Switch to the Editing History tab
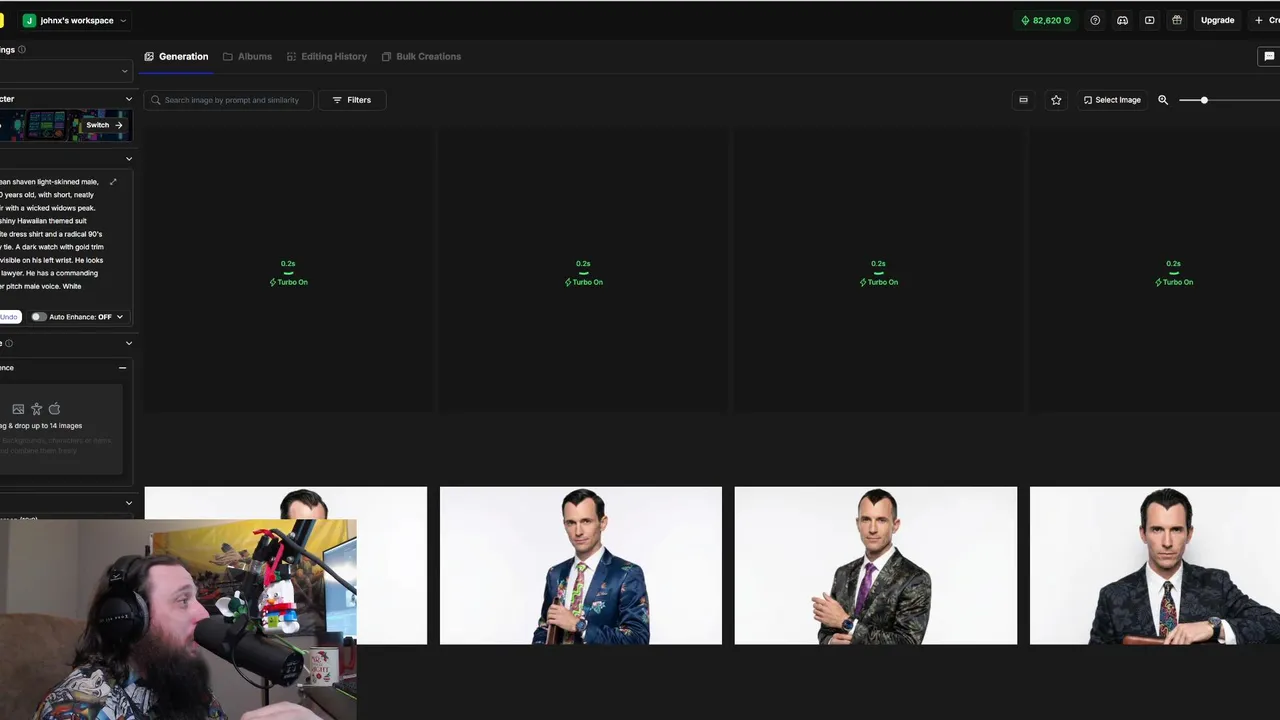 tap(327, 57)
